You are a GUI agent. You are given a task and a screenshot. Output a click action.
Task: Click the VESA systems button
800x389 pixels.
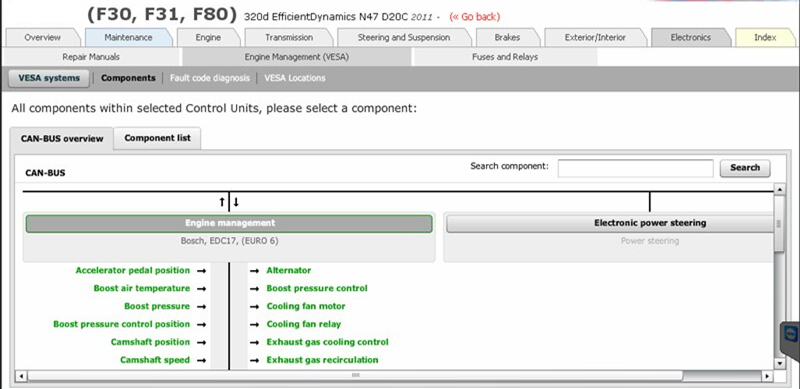pos(49,79)
